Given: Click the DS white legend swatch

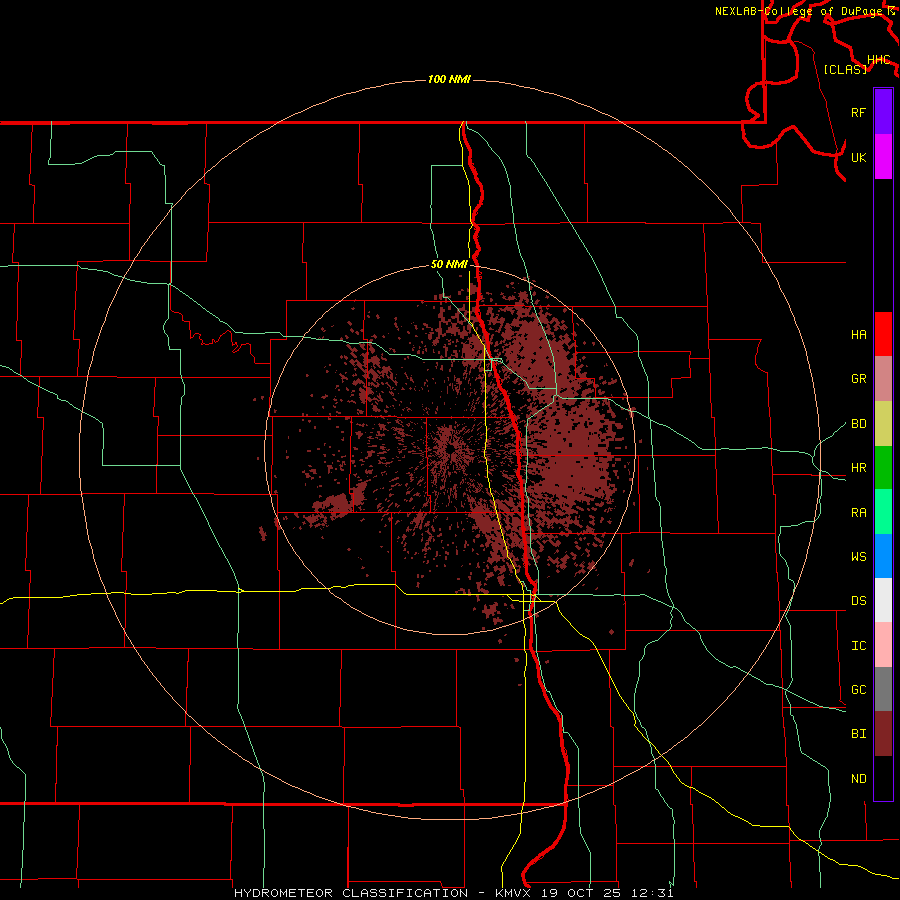Looking at the screenshot, I should click(883, 600).
